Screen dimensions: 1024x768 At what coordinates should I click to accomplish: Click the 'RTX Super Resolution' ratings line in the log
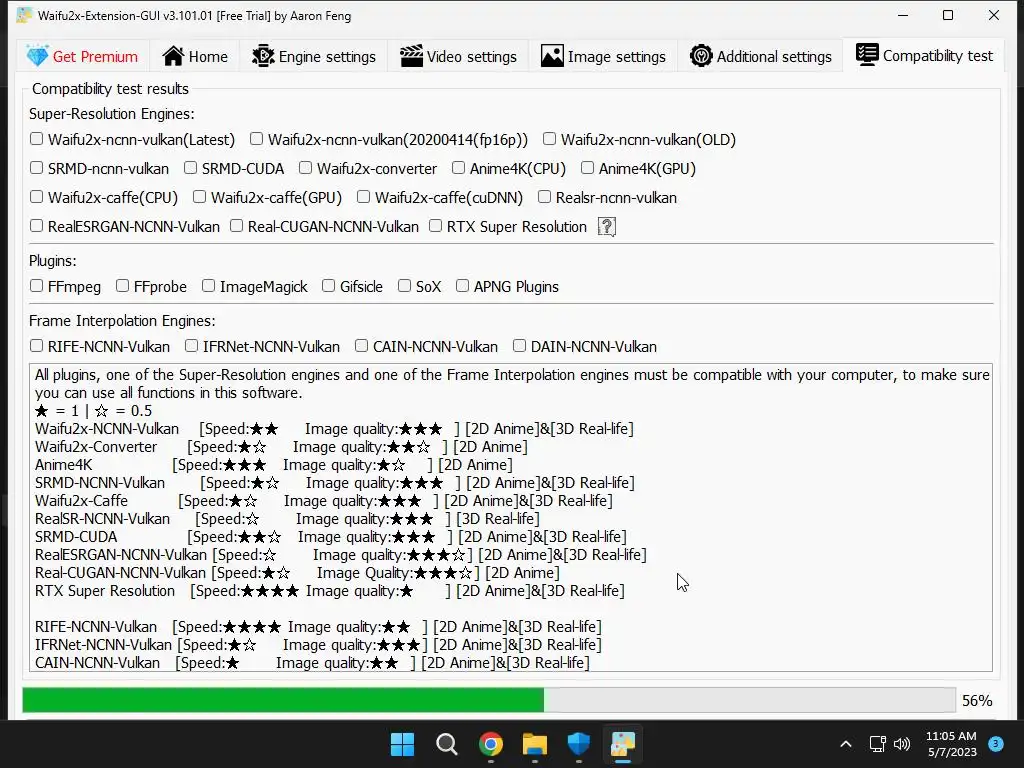click(330, 591)
